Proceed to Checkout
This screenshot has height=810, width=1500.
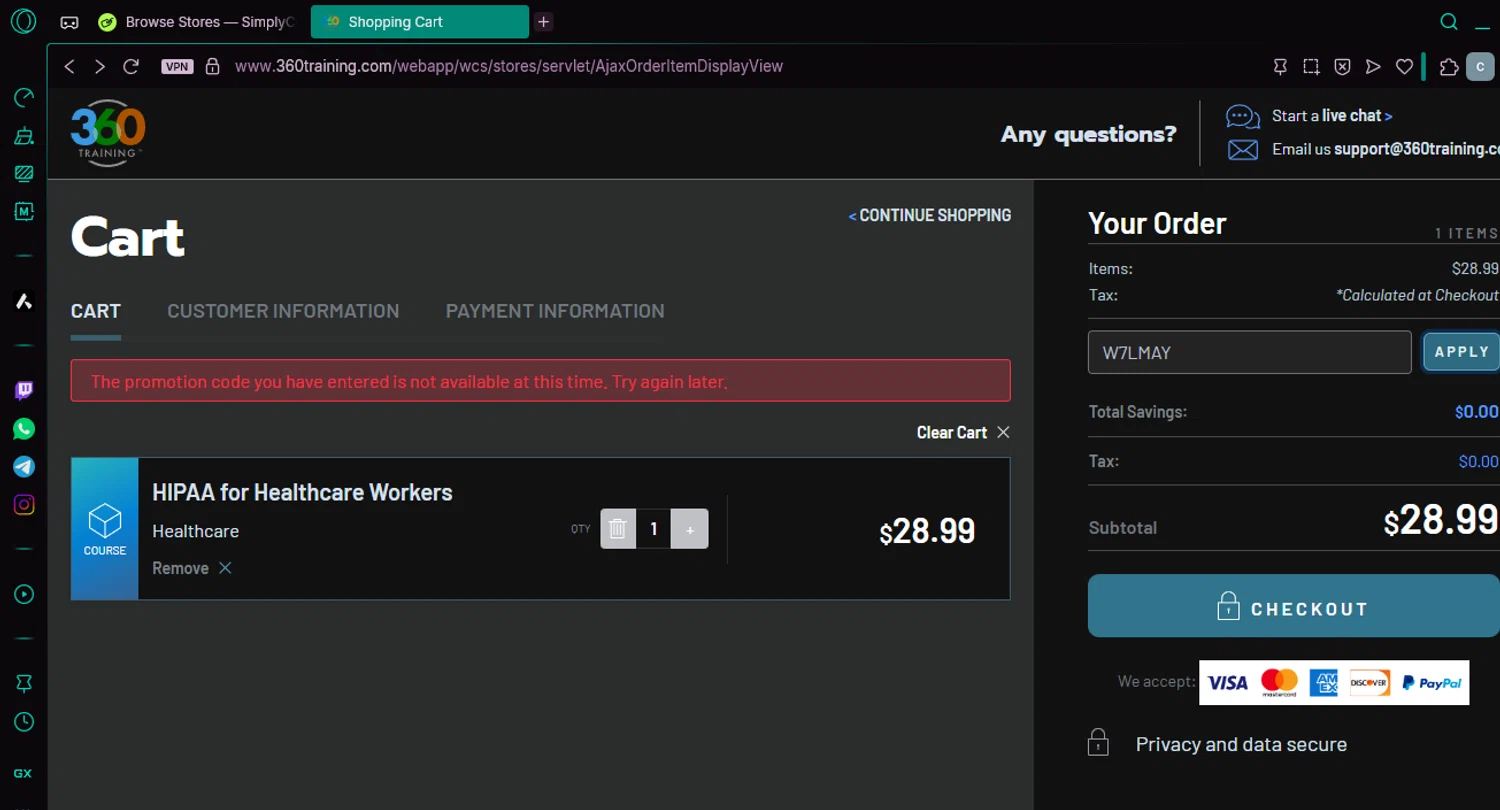(x=1294, y=606)
